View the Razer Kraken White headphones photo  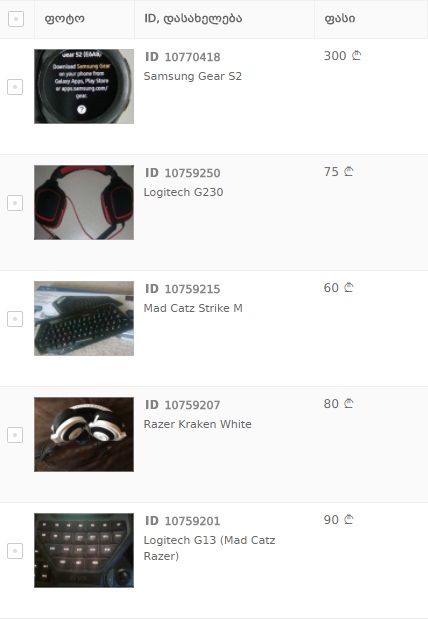coord(84,435)
